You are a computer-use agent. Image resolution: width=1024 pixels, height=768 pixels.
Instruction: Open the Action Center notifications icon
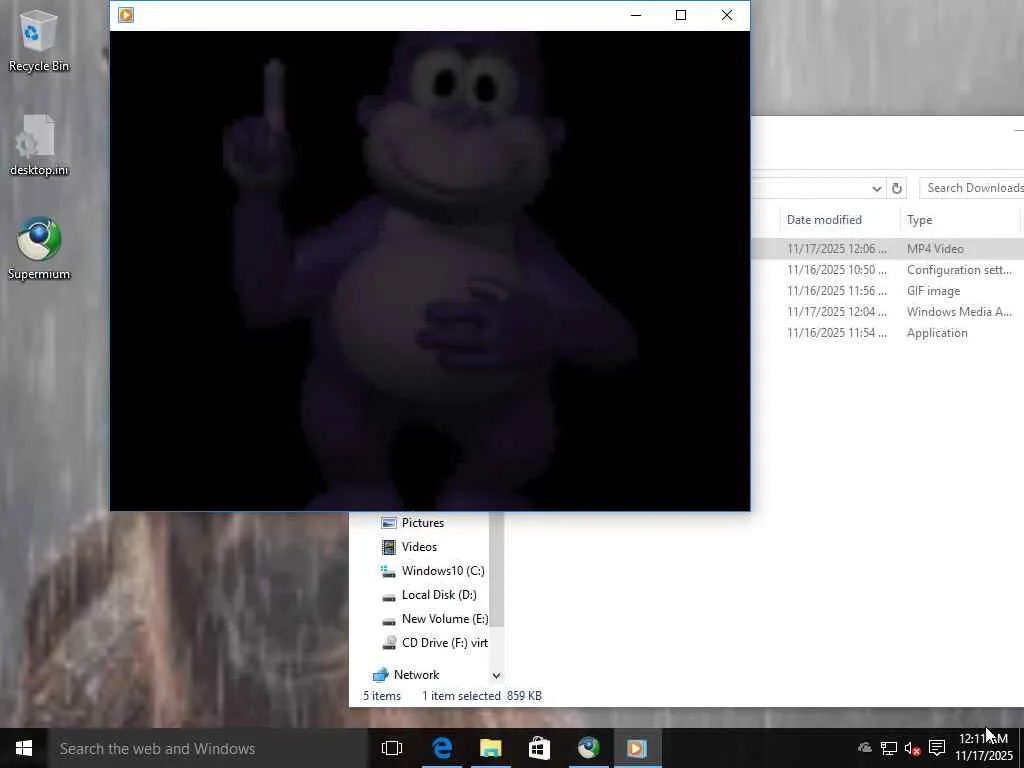click(937, 748)
